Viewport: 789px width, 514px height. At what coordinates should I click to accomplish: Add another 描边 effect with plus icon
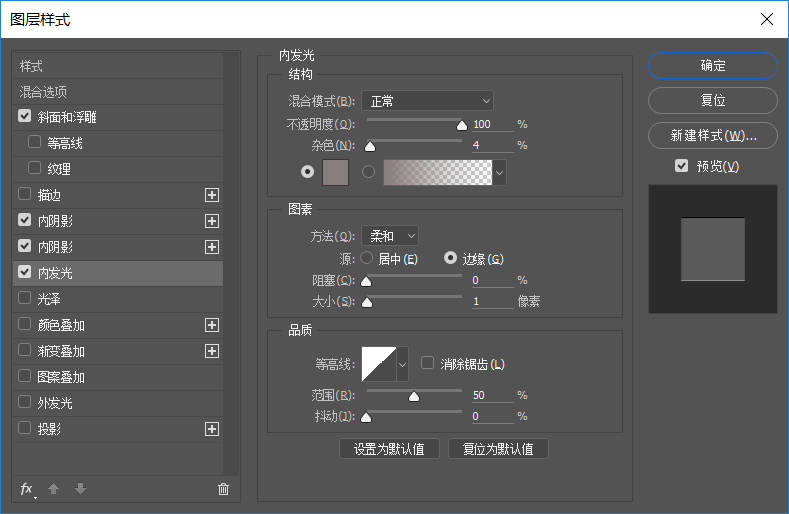coord(212,195)
